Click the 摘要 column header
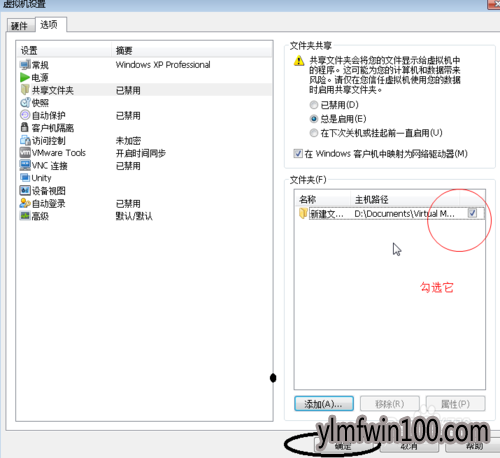 tap(192, 50)
